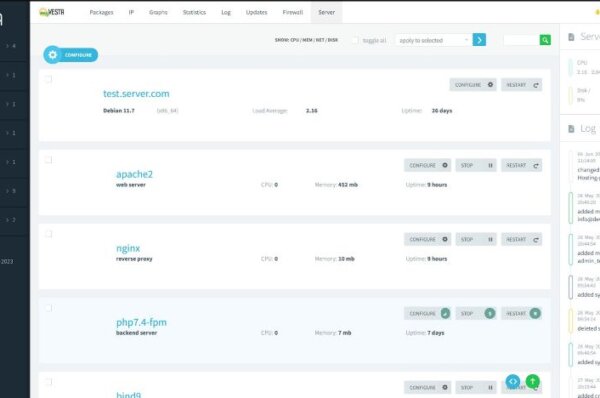Screen dimensions: 600x398
Task: Click the NET filter in SHOW
Action: [x=320, y=40]
